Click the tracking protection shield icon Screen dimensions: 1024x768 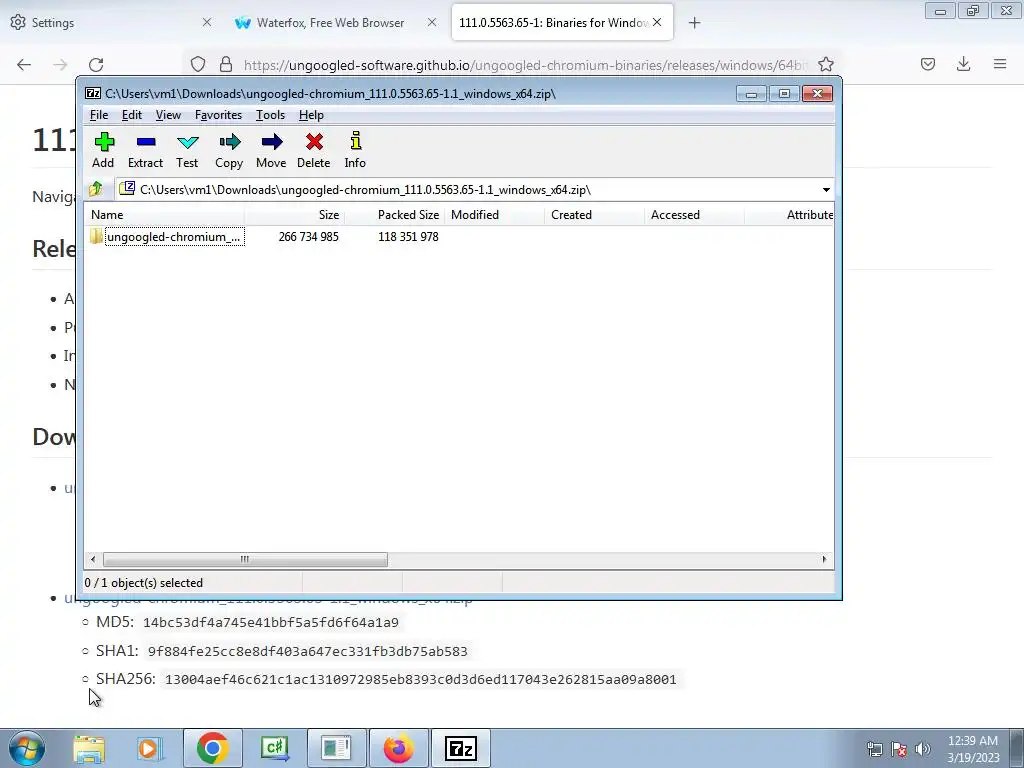tap(198, 64)
